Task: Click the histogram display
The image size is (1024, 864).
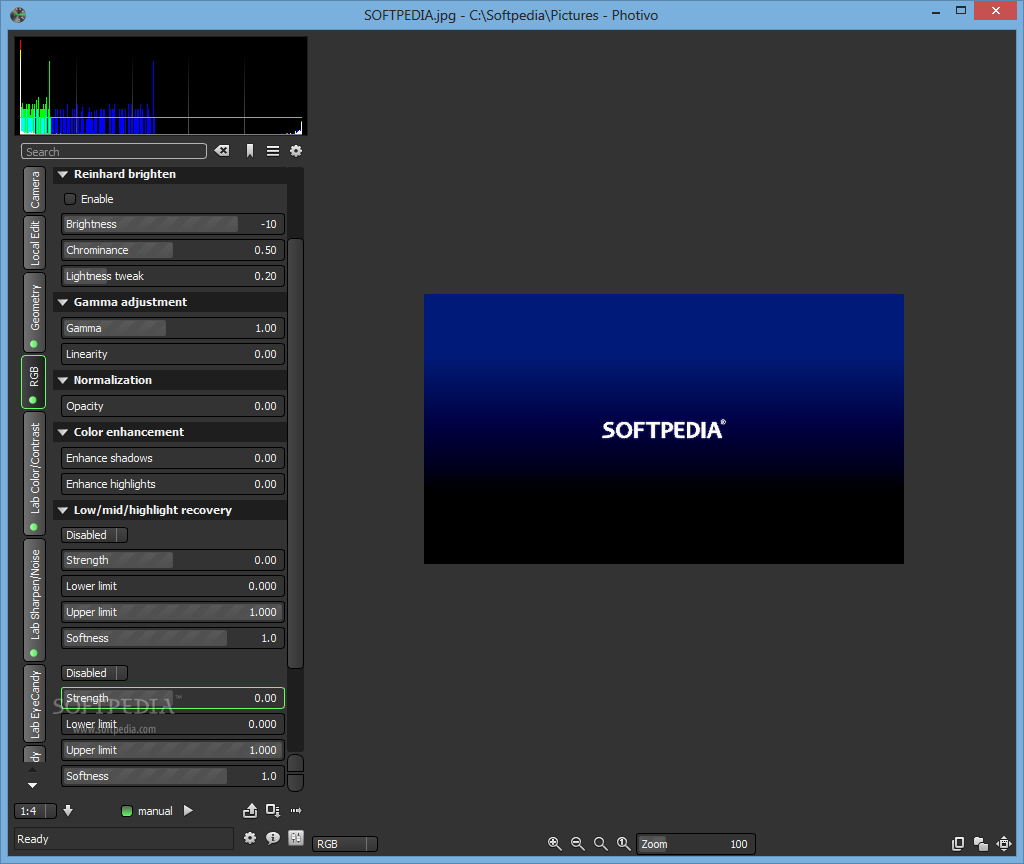Action: [x=161, y=86]
